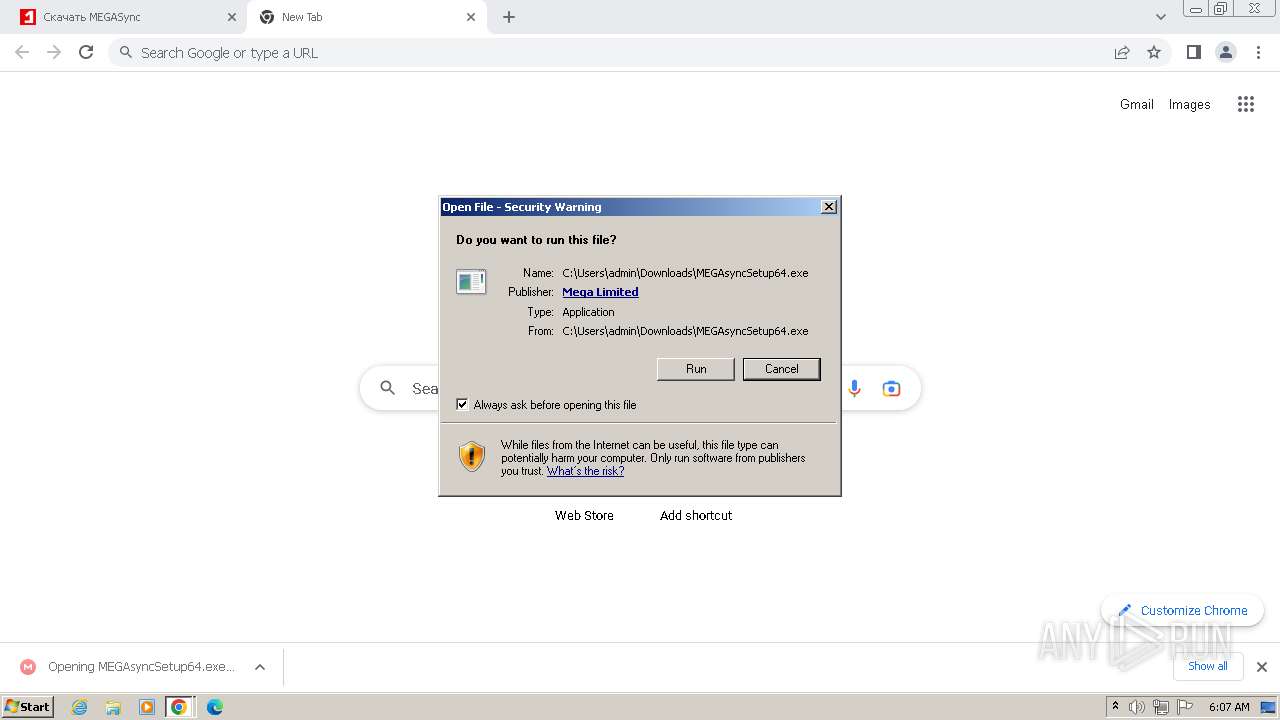Click the shield warning icon in the dialog
1280x720 pixels.
coord(472,457)
